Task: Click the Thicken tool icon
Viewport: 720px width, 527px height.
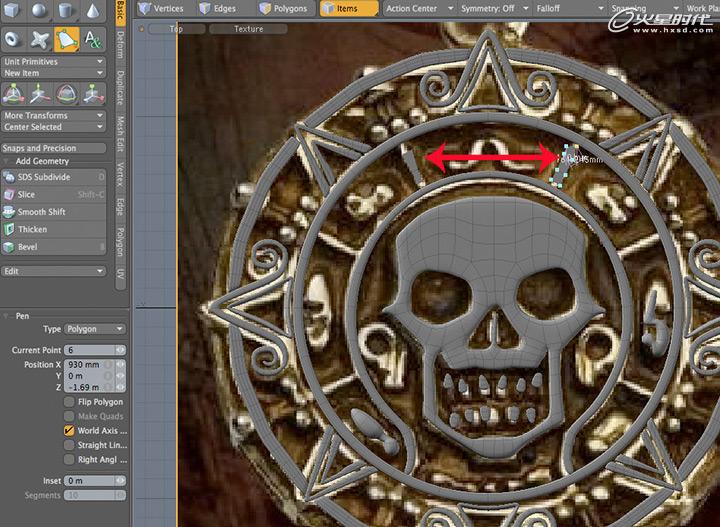Action: pos(9,230)
